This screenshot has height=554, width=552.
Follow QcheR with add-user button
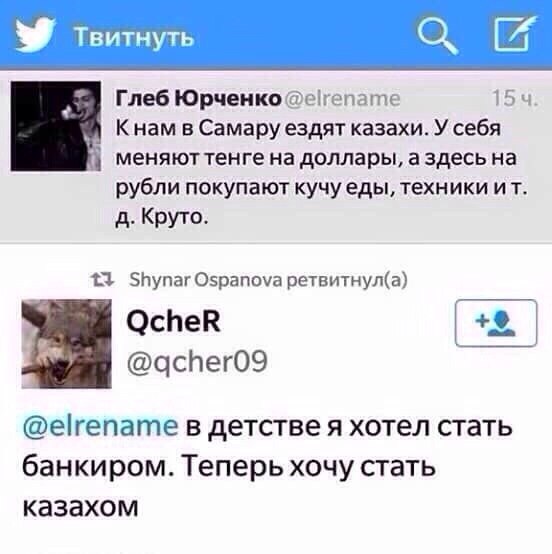[496, 323]
